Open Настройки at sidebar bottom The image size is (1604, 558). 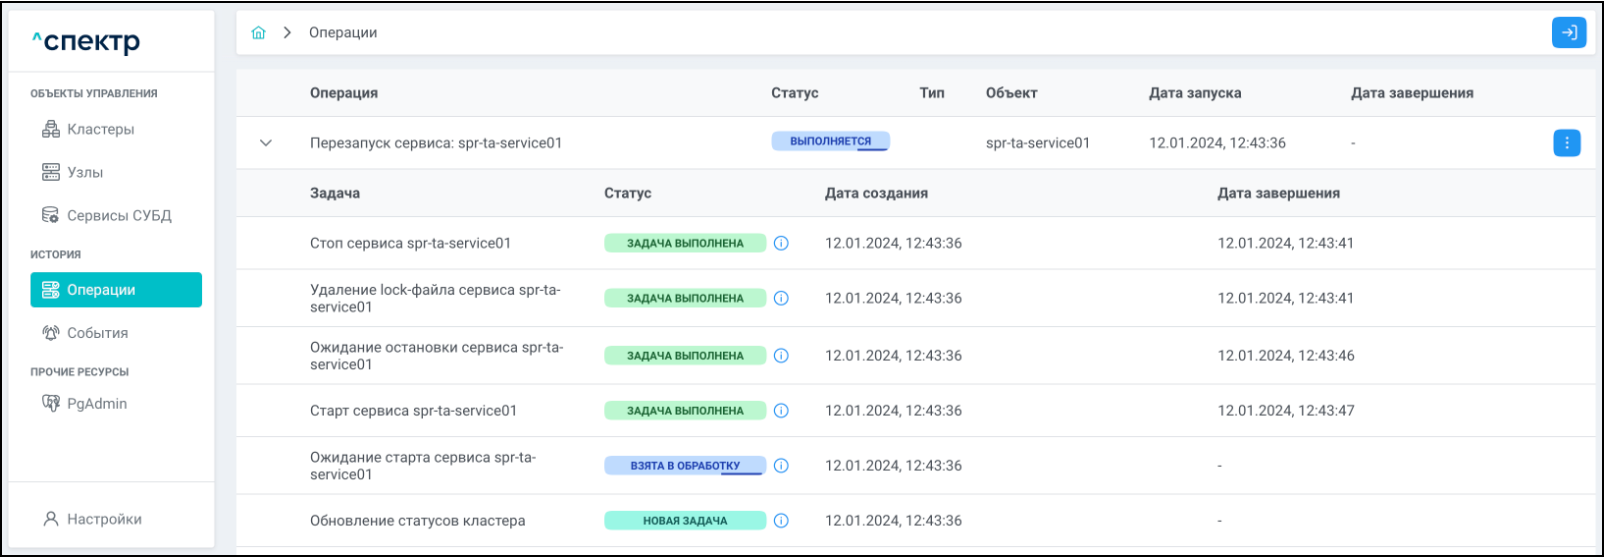[x=104, y=519]
